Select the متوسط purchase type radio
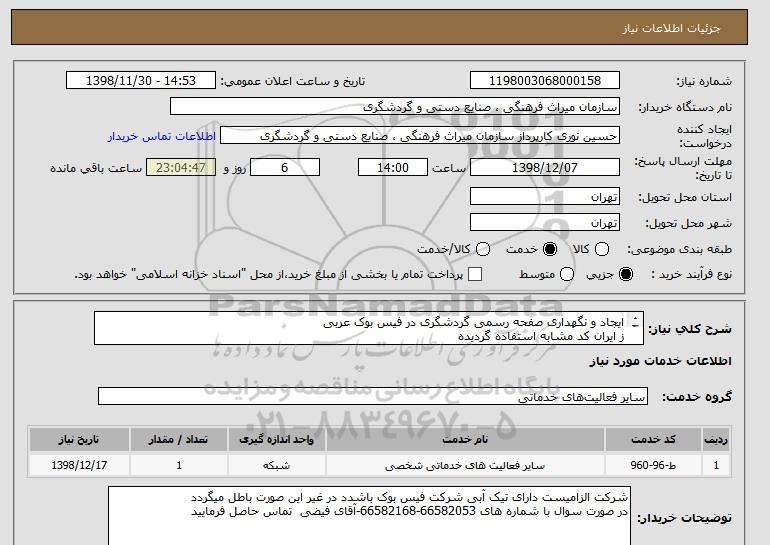The width and height of the screenshot is (770, 545). point(567,274)
